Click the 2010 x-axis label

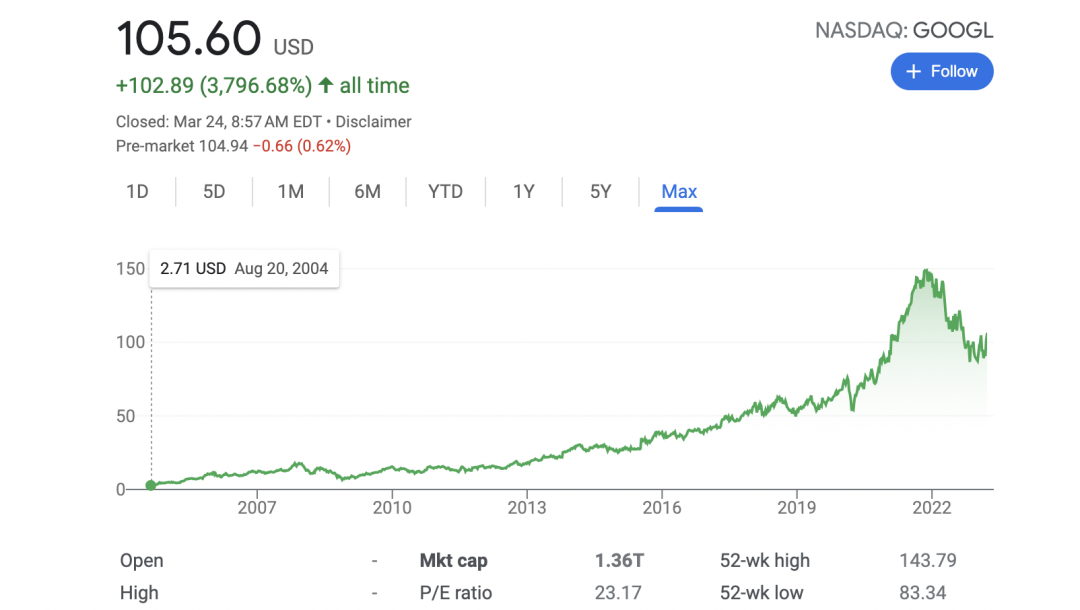392,508
